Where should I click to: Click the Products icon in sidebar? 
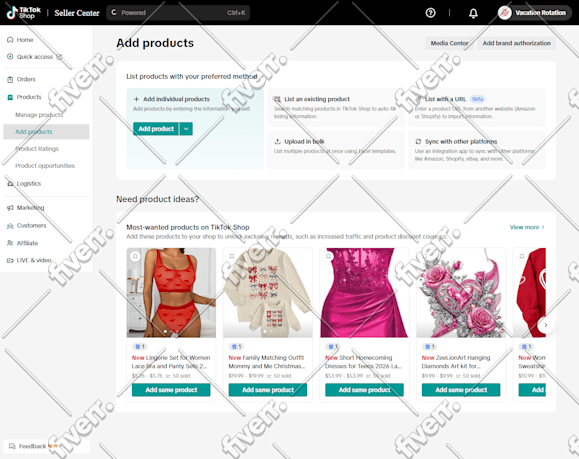(10, 97)
